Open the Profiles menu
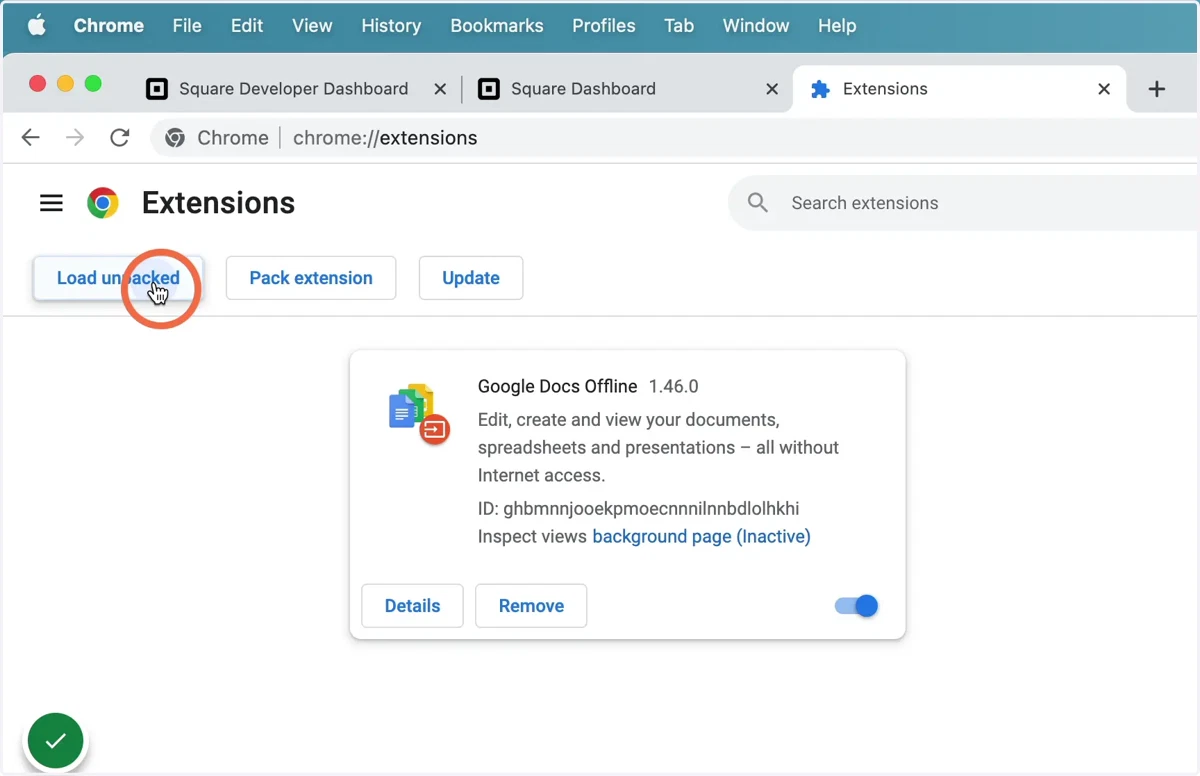The image size is (1200, 776). pyautogui.click(x=604, y=26)
